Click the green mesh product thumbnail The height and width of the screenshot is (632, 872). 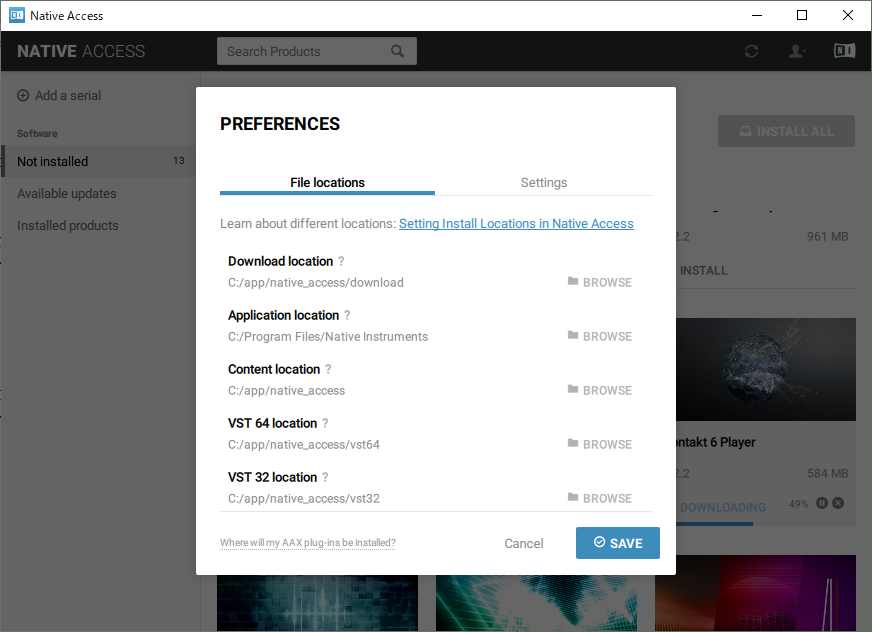(x=536, y=603)
